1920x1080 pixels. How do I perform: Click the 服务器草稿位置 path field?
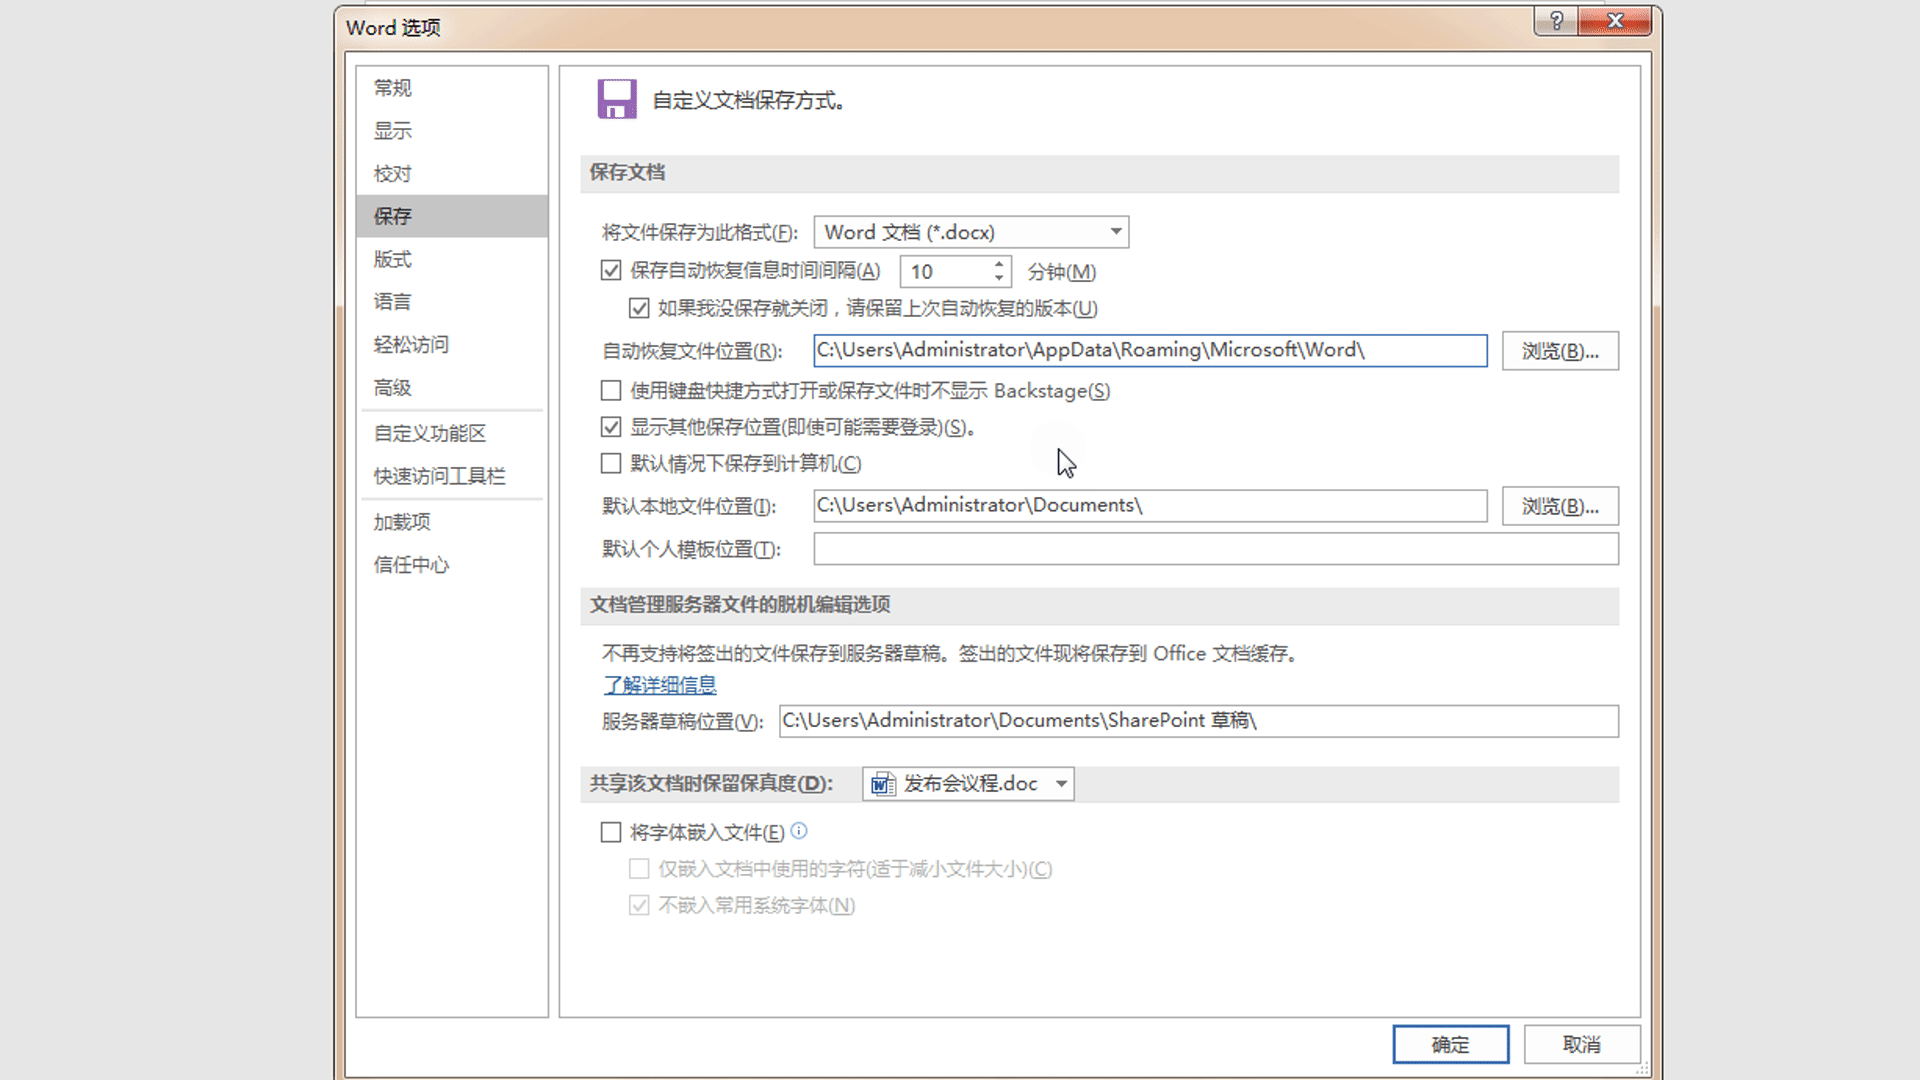click(1198, 721)
